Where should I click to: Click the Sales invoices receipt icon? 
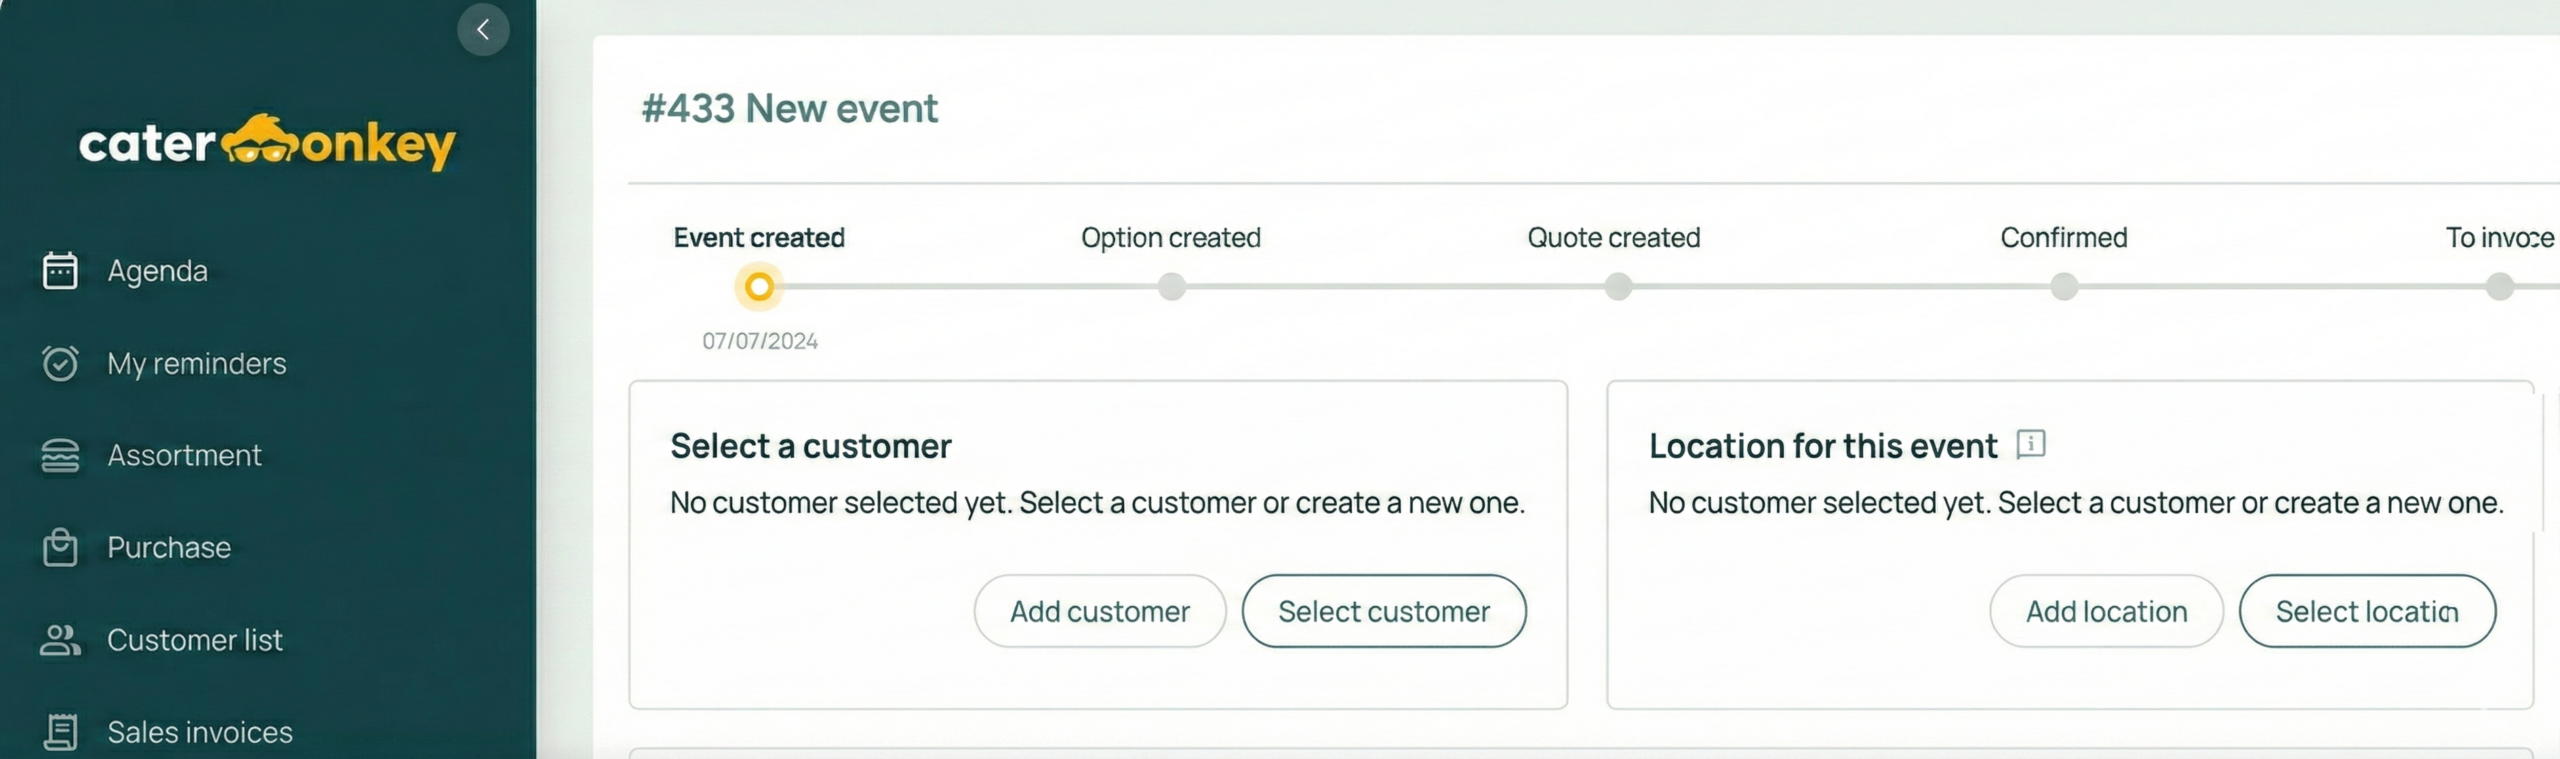point(60,732)
